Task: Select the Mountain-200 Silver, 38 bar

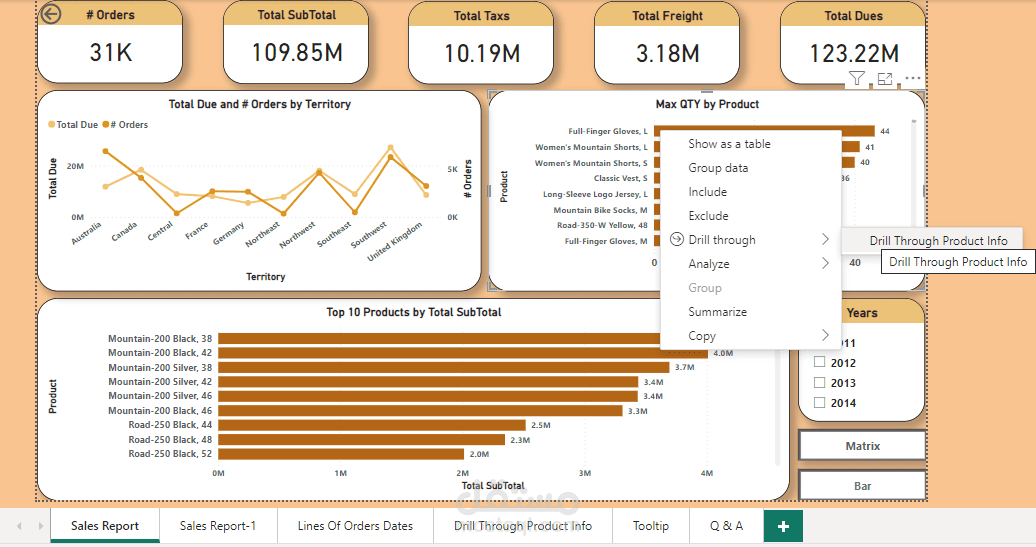Action: [443, 367]
